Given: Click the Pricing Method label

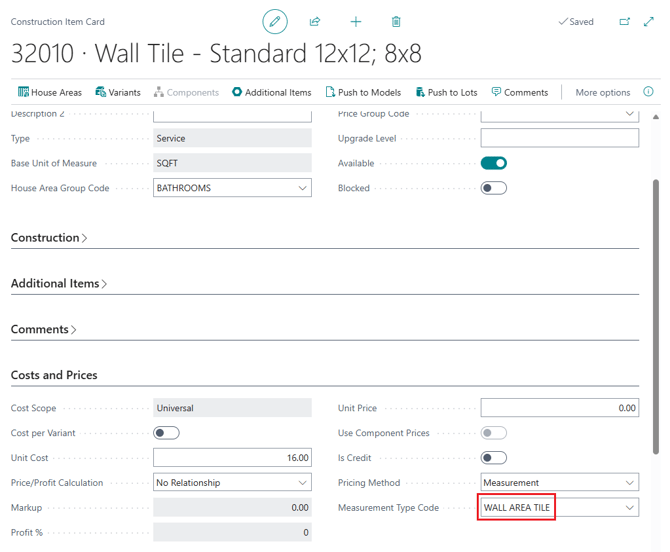Looking at the screenshot, I should [x=369, y=483].
